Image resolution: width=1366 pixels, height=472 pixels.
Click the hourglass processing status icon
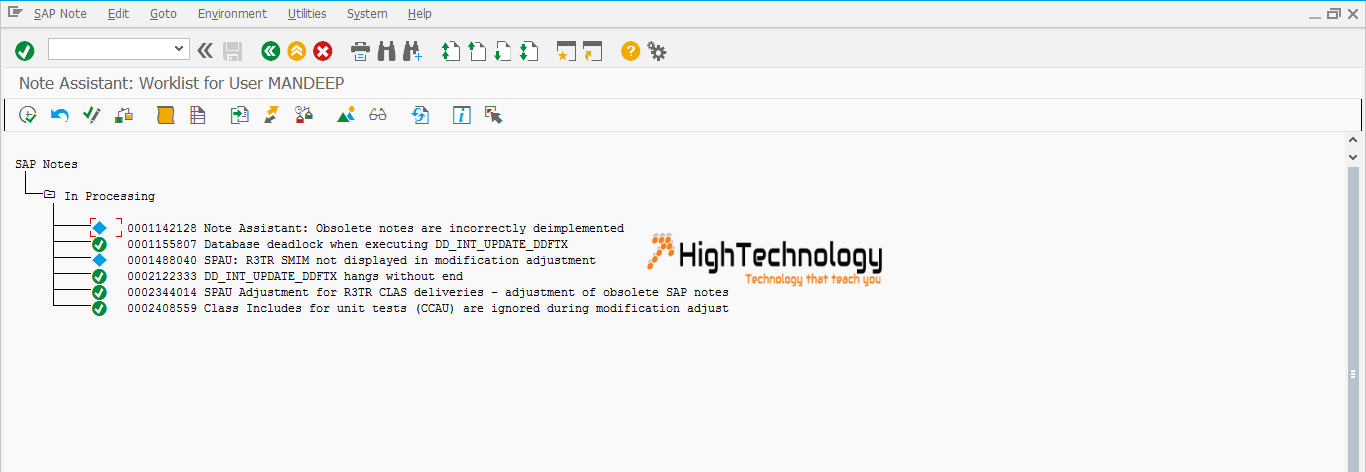304,115
